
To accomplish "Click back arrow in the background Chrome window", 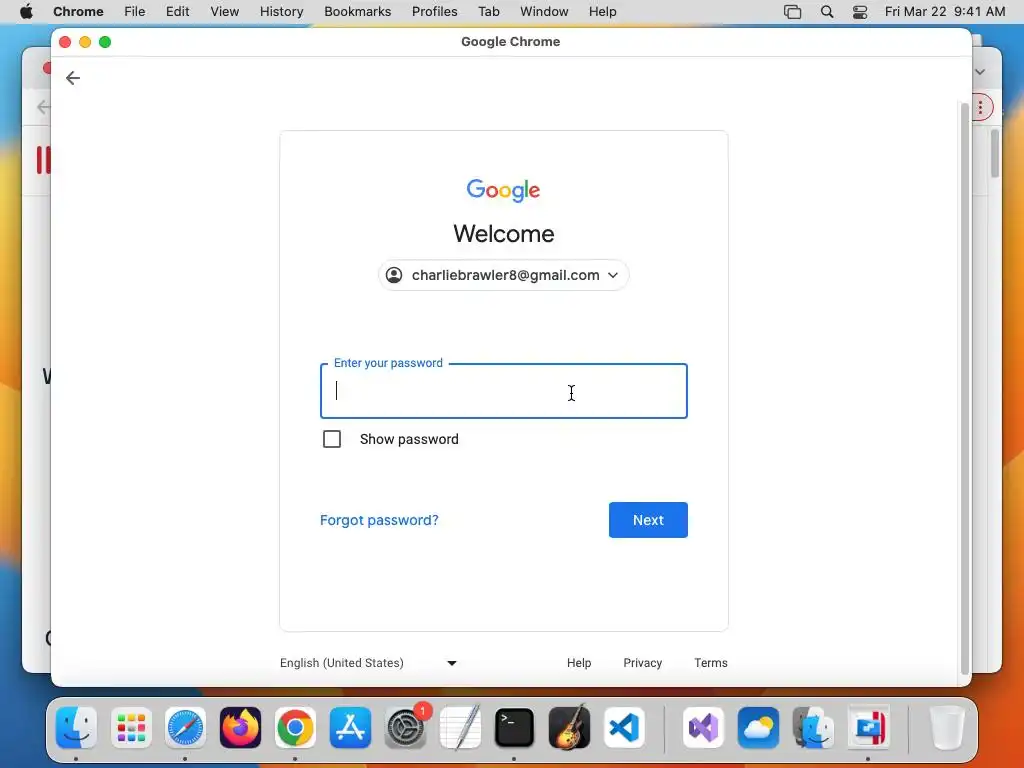I will 43,107.
